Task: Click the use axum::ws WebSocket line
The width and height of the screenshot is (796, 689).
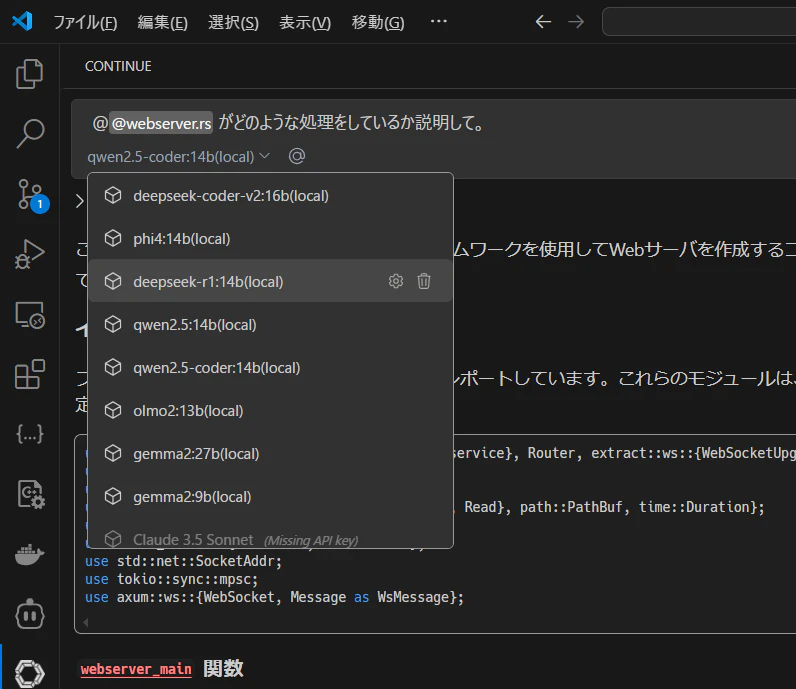Action: (274, 597)
